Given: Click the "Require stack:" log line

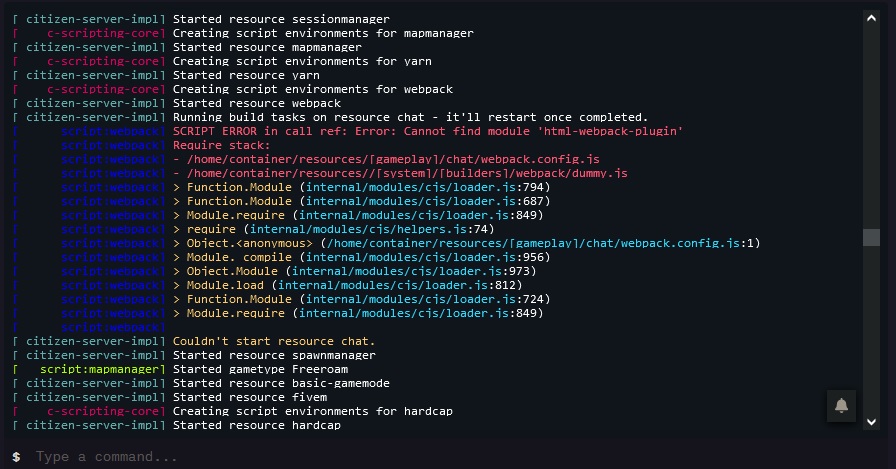Looking at the screenshot, I should point(216,145).
